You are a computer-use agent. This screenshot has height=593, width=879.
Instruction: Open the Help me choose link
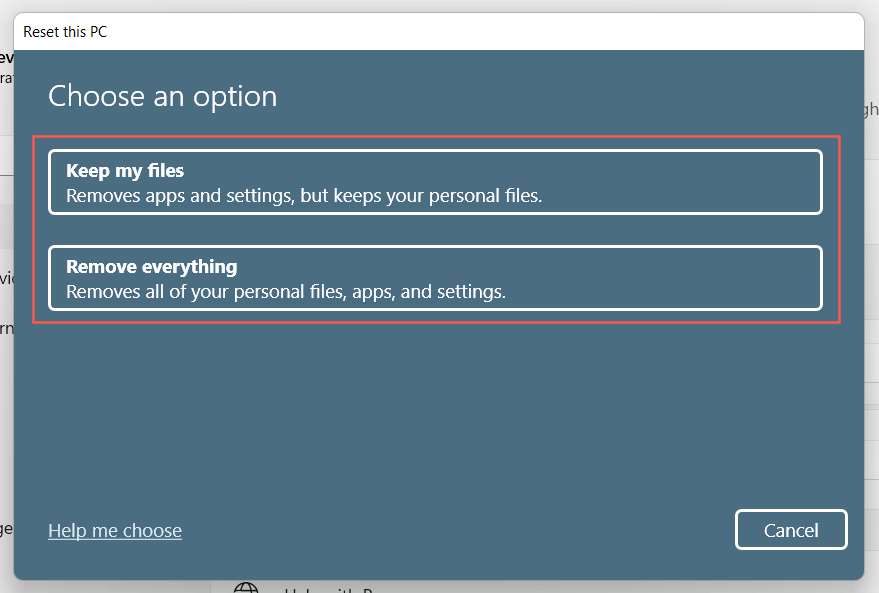click(x=115, y=530)
